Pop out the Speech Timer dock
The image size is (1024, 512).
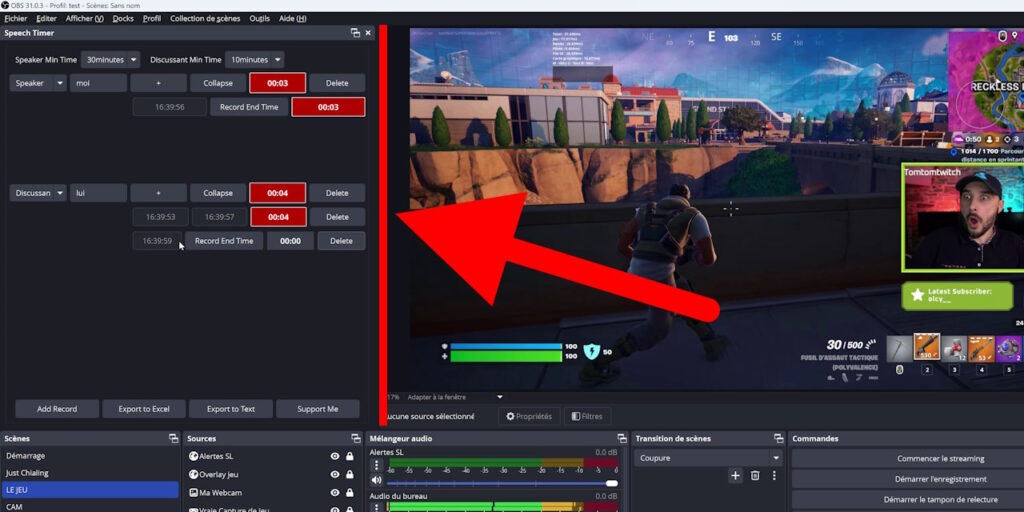355,33
